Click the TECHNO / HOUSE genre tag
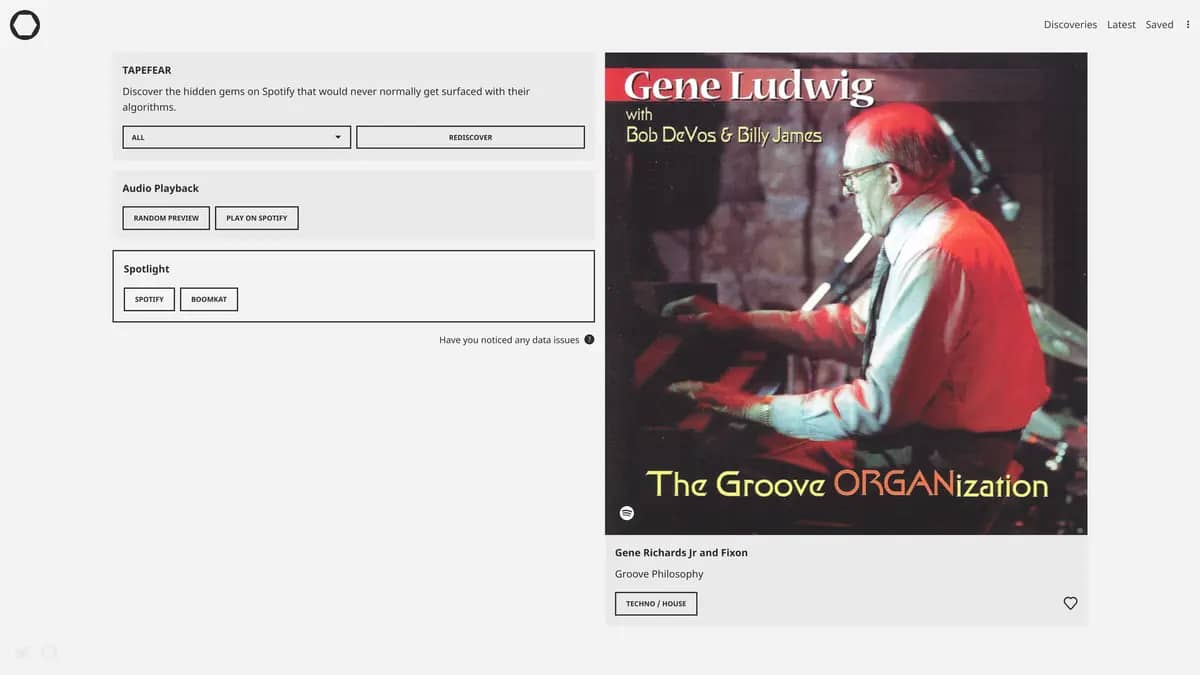The width and height of the screenshot is (1200, 675). point(656,604)
